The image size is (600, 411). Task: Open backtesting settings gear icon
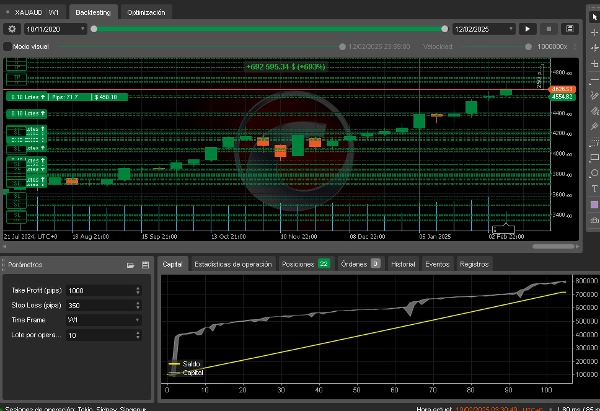pyautogui.click(x=12, y=29)
